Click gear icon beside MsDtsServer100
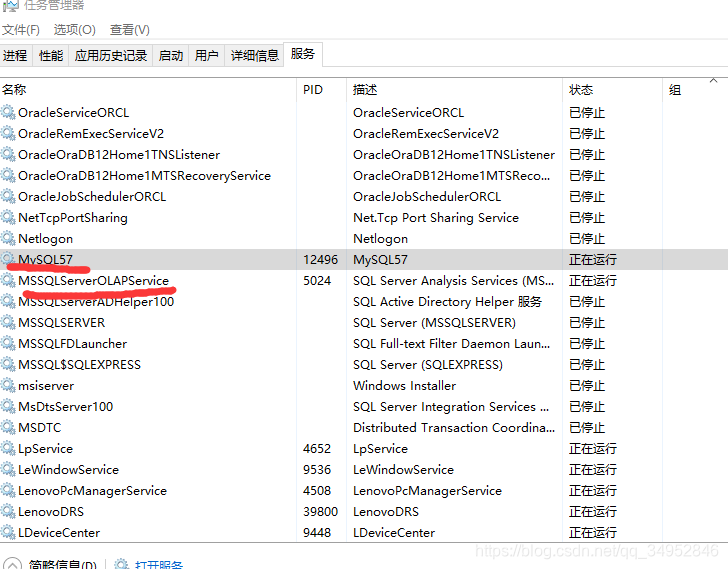The image size is (728, 569). [x=8, y=406]
